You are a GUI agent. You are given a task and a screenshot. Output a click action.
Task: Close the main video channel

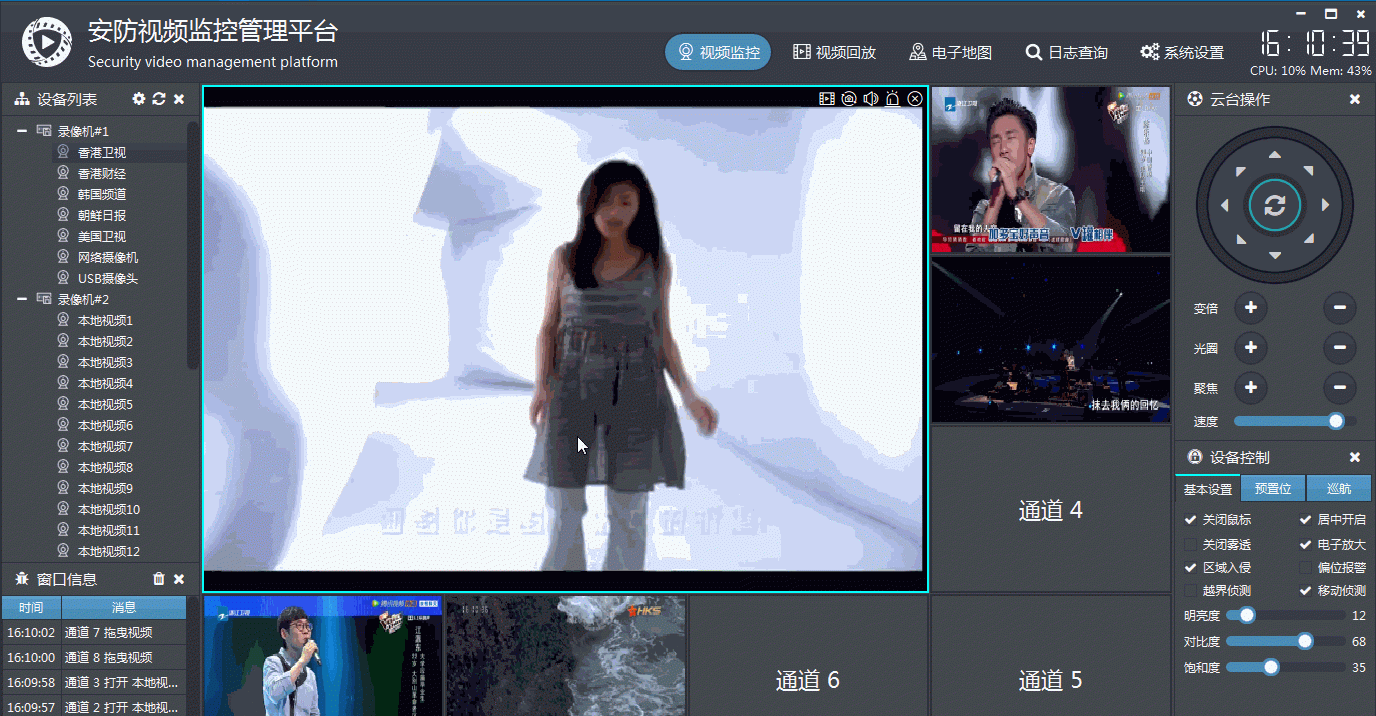pyautogui.click(x=915, y=98)
